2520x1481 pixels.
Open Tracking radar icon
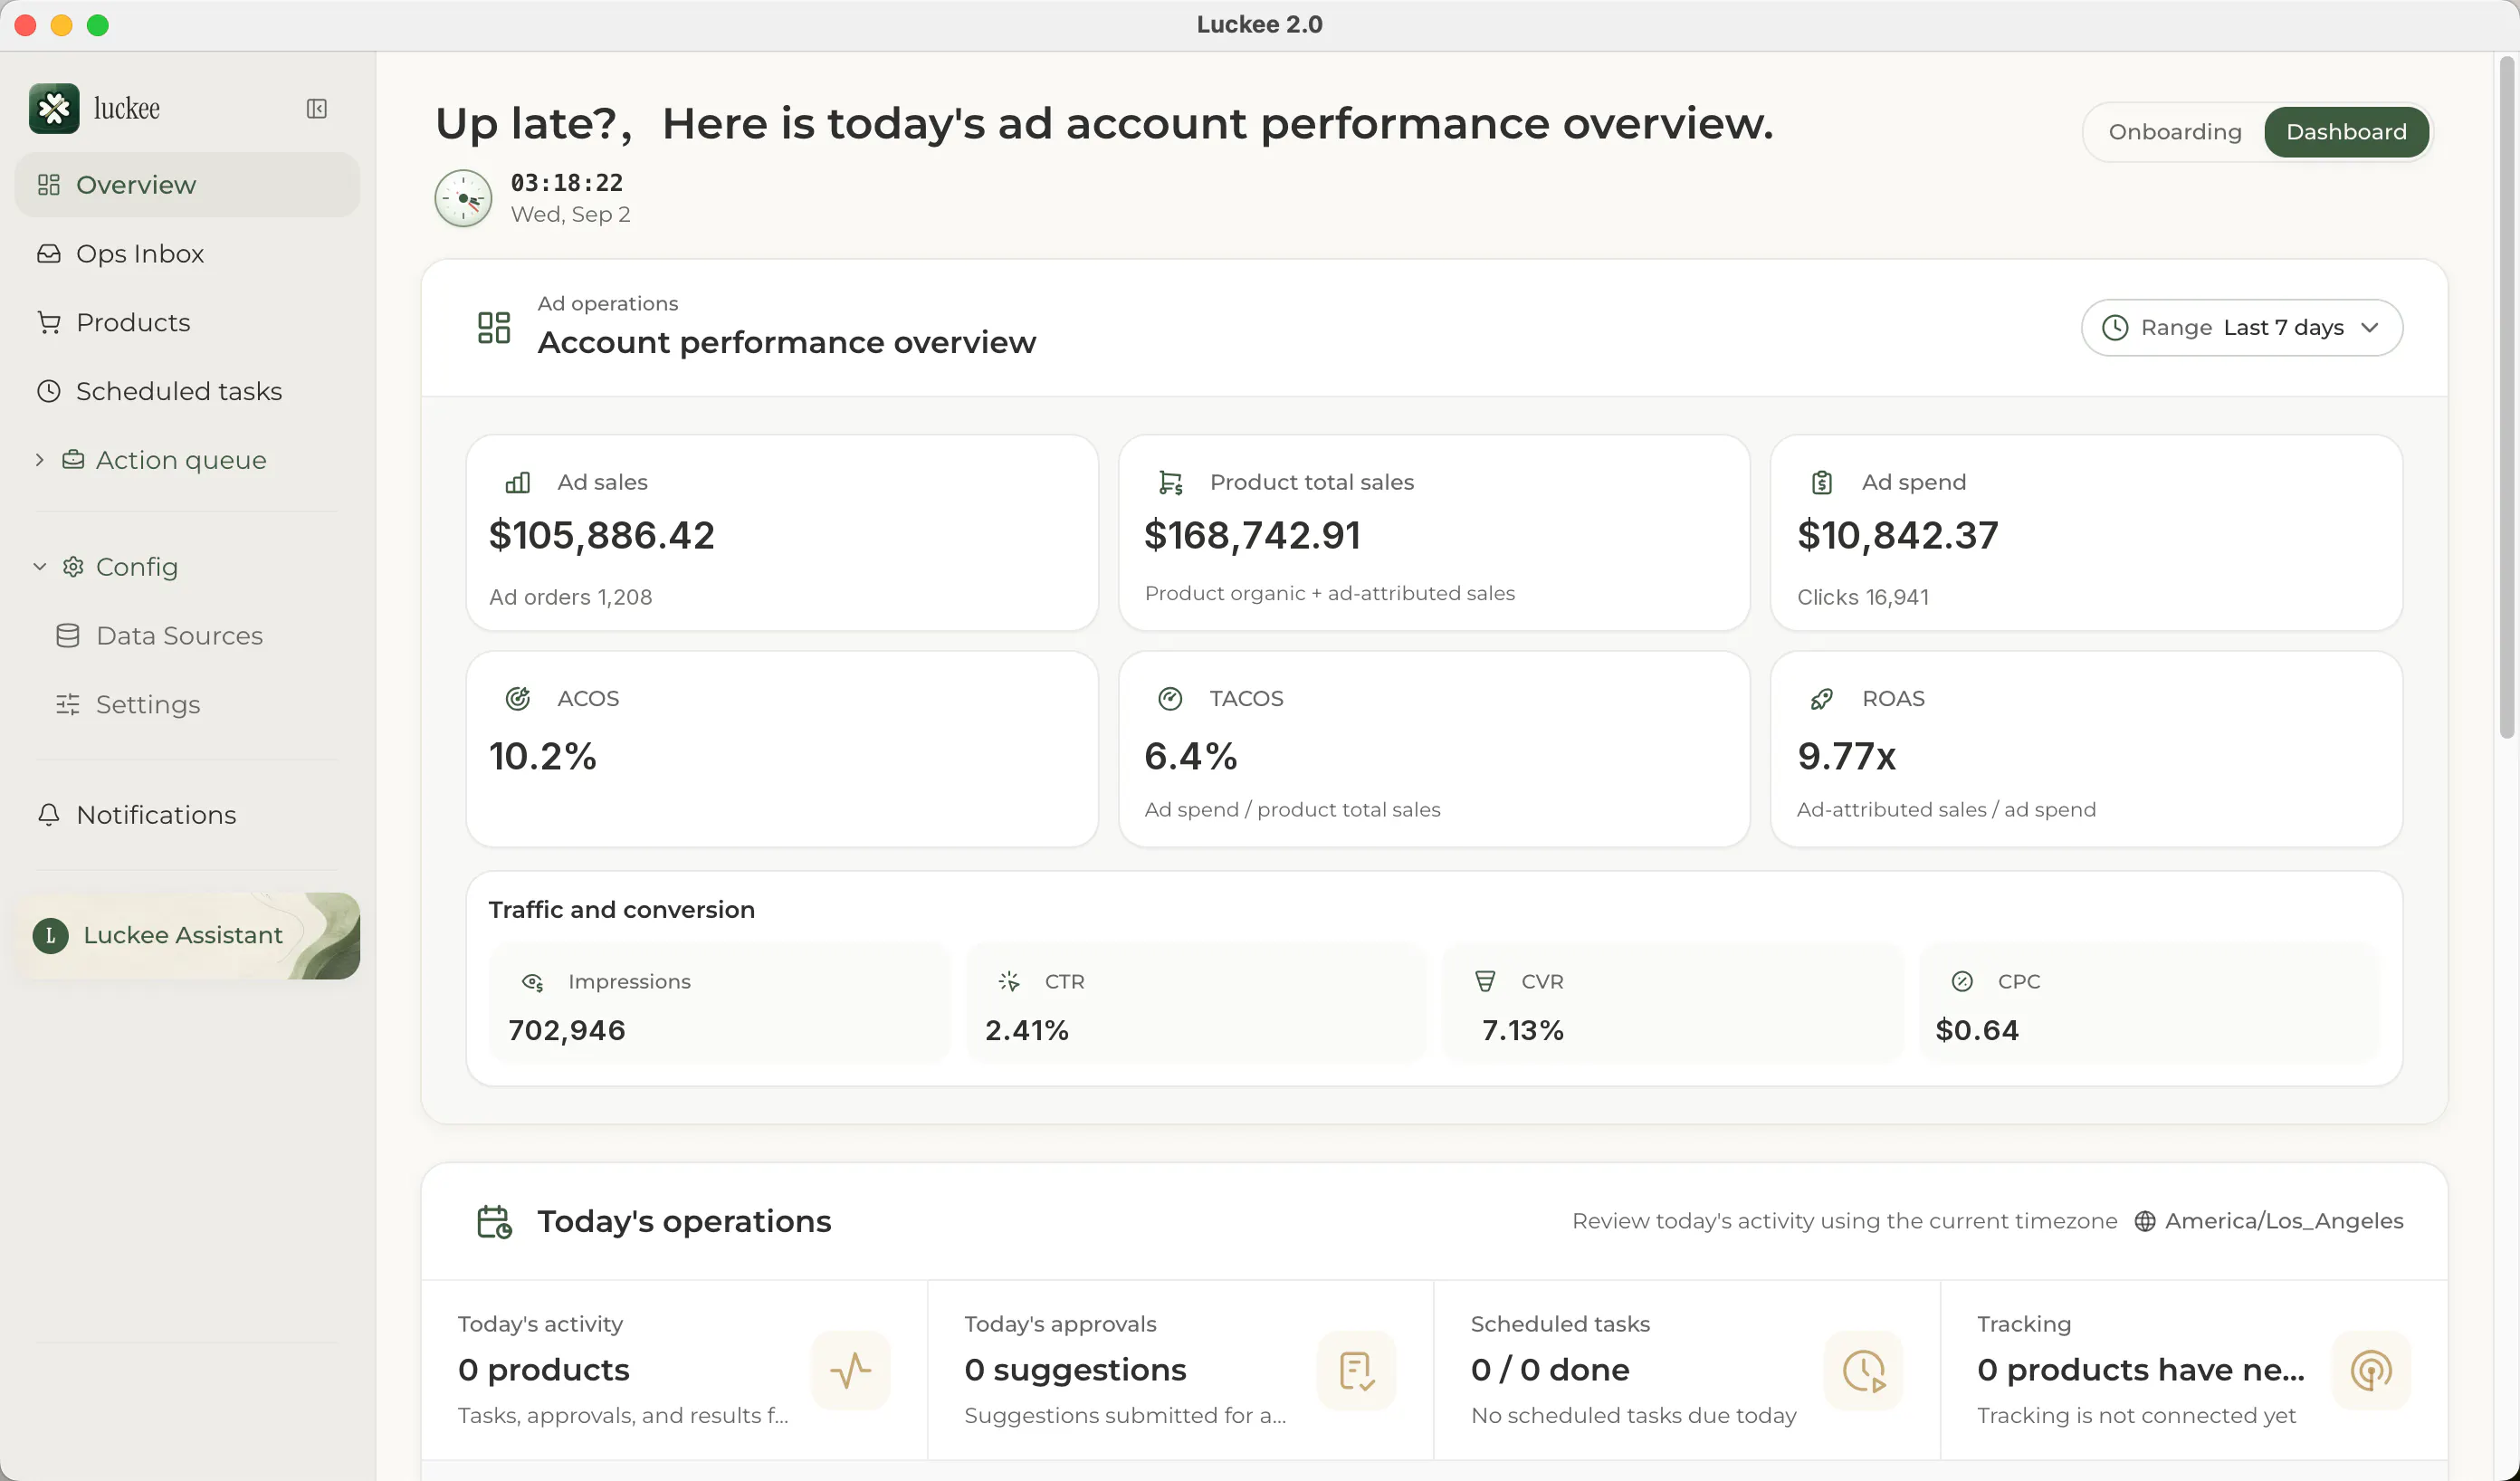point(2371,1370)
